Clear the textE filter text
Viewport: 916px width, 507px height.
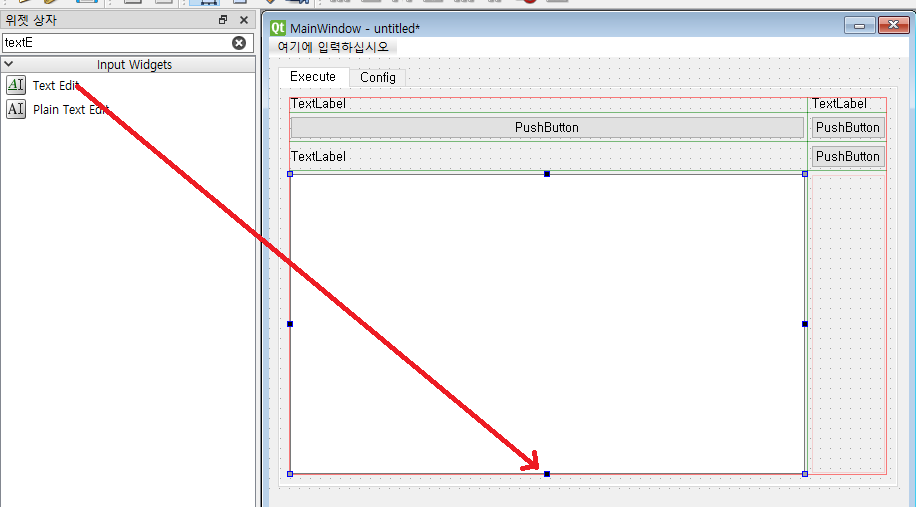coord(239,43)
